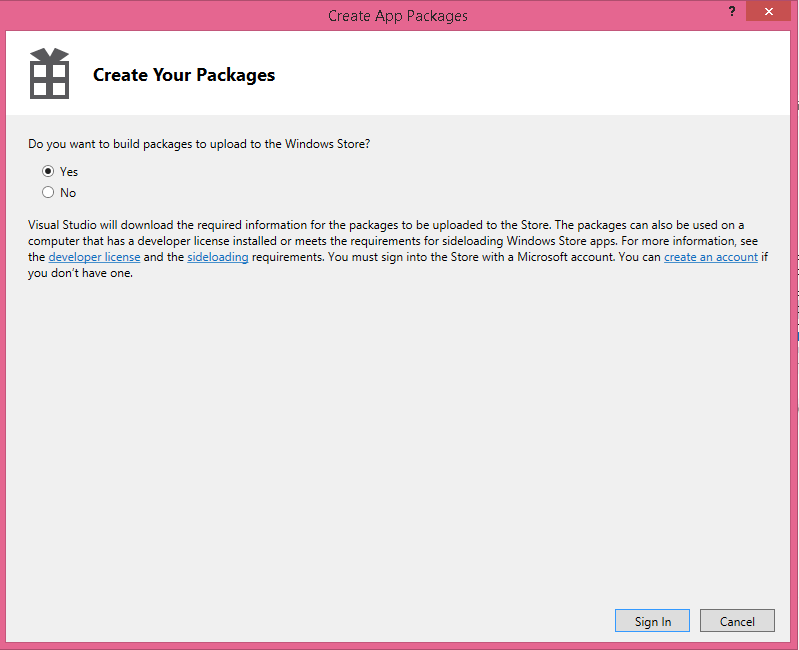Open the developer license link
This screenshot has width=799, height=650.
[x=94, y=257]
